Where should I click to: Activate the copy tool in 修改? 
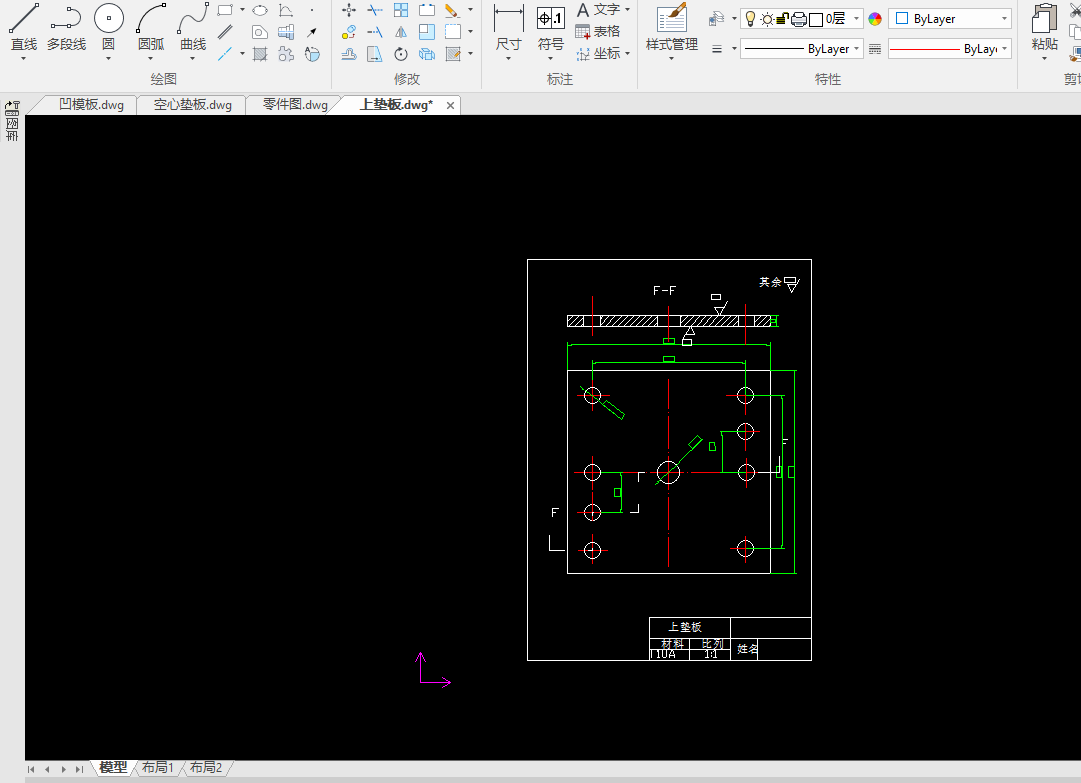[x=349, y=32]
